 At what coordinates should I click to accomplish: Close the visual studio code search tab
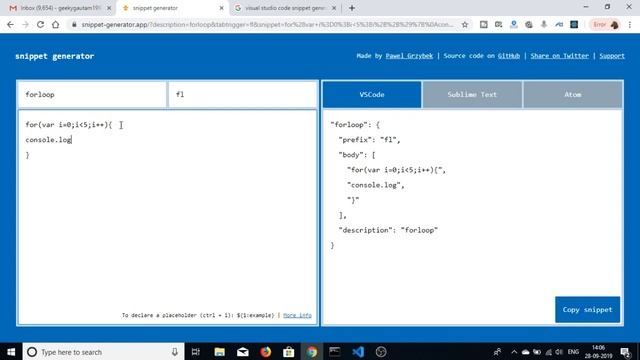(x=334, y=8)
